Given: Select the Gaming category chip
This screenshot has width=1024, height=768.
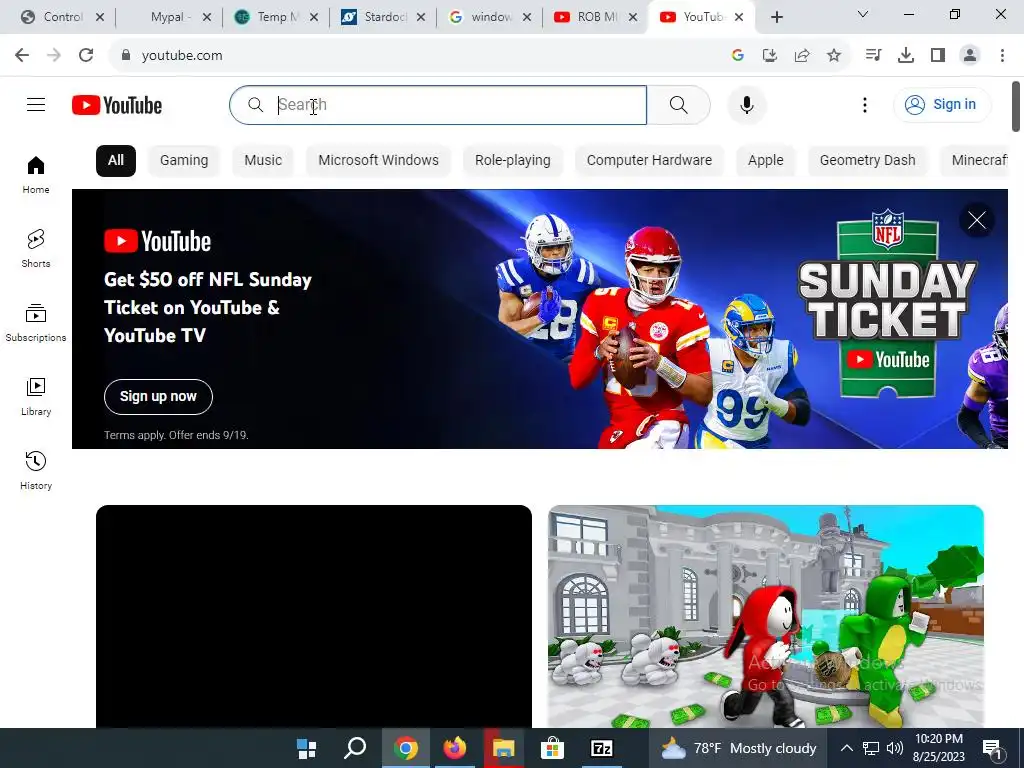Looking at the screenshot, I should coord(184,161).
